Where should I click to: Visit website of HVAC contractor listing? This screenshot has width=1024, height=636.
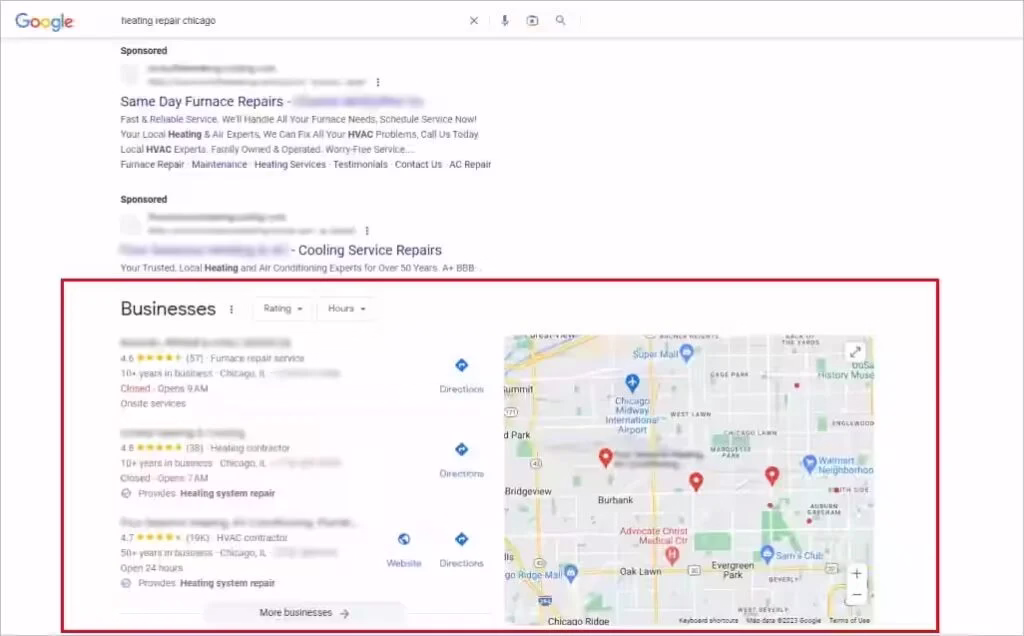coord(404,549)
